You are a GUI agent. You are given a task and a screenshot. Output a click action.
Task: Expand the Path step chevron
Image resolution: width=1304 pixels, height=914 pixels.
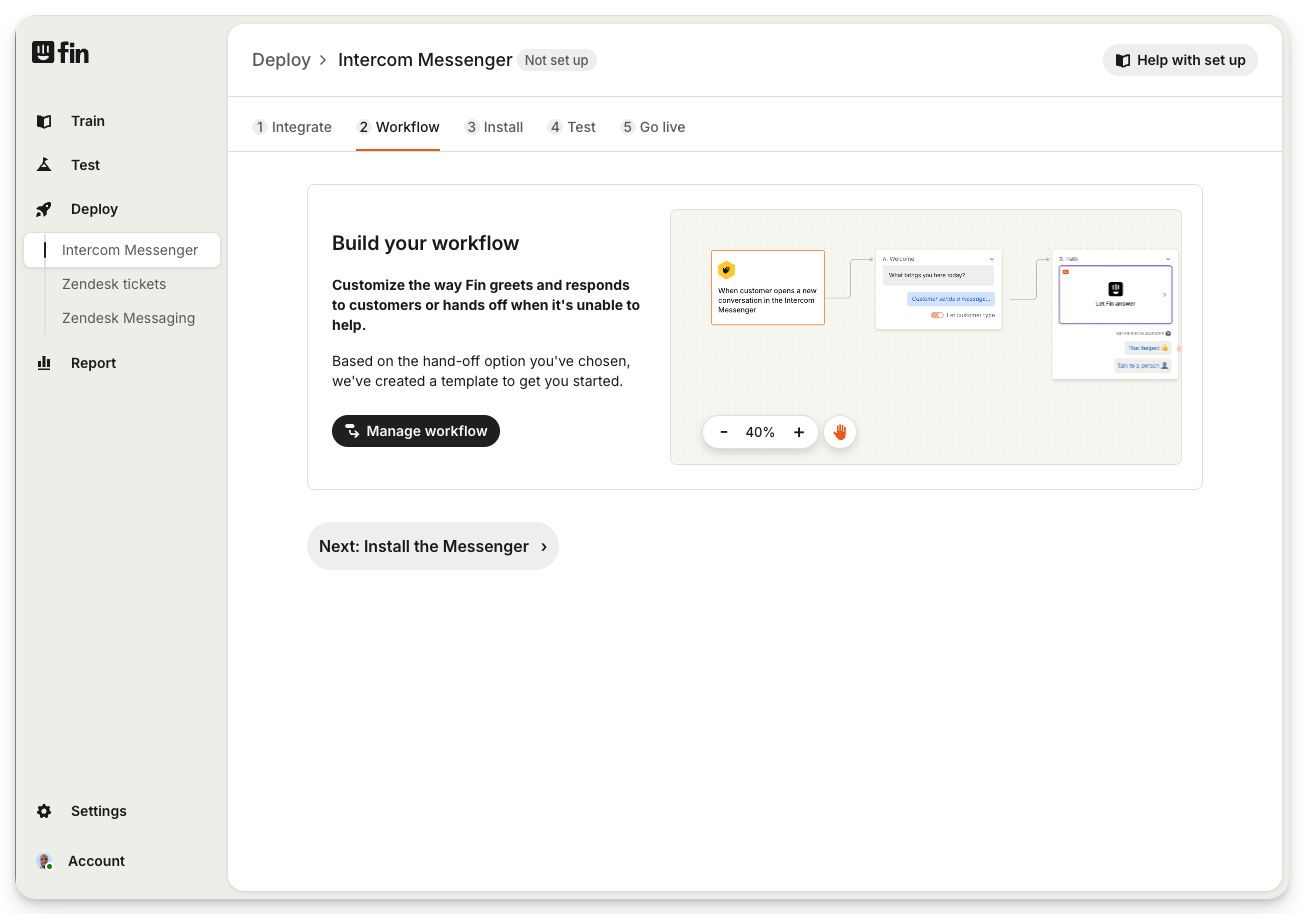pos(1168,259)
